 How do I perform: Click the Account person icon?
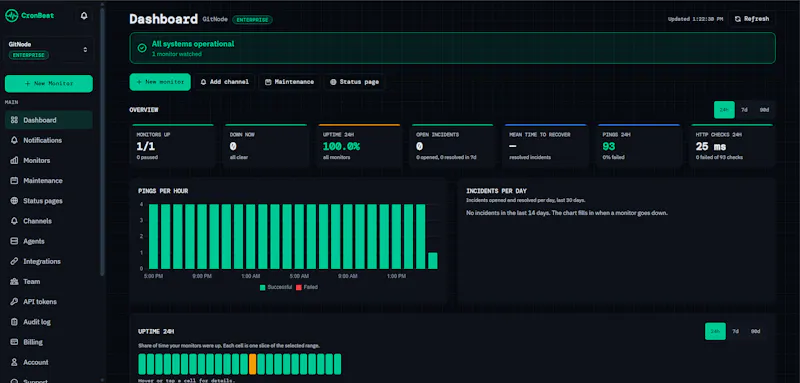(14, 362)
